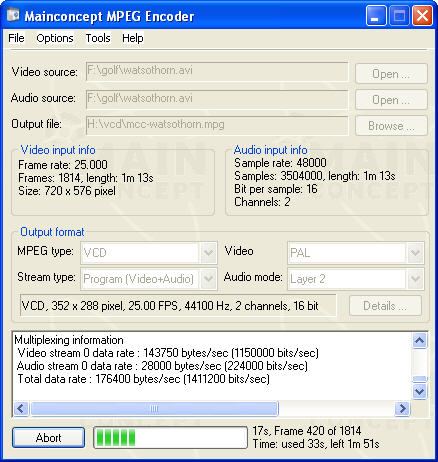The height and width of the screenshot is (462, 438).
Task: Click the 'Audio input info' group label
Action: pos(270,150)
